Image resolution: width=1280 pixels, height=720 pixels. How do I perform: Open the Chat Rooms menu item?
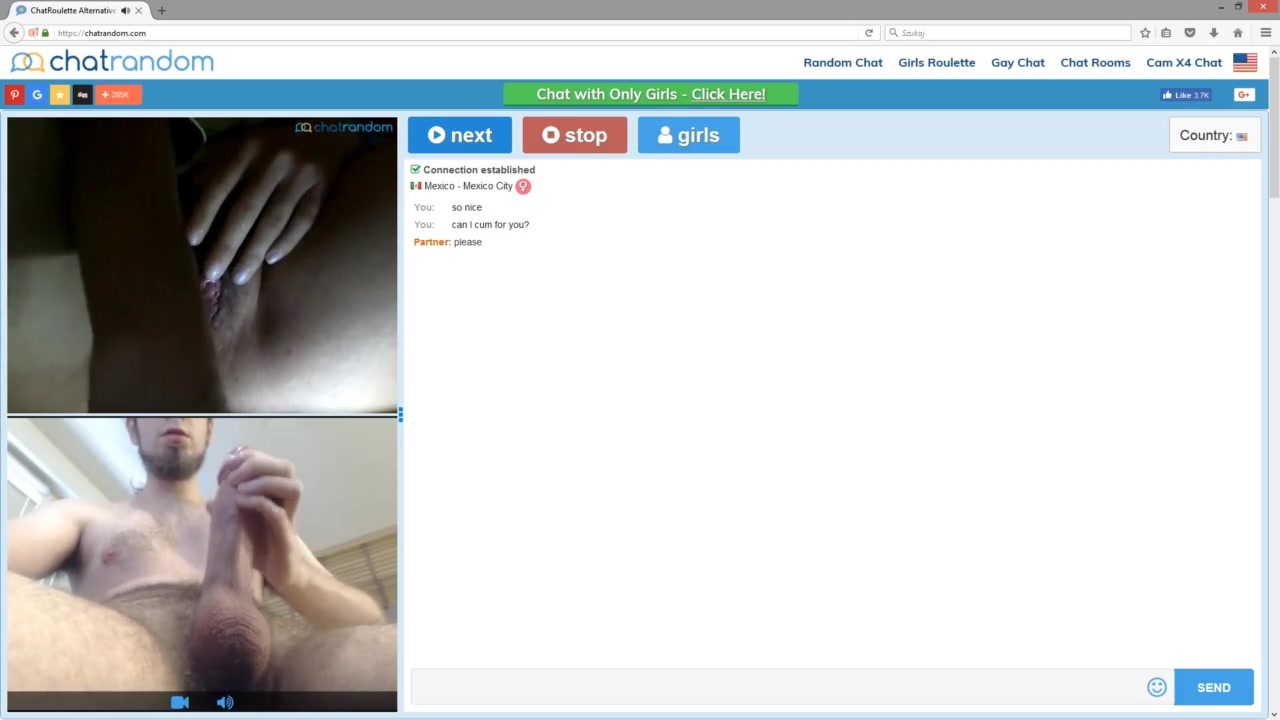click(1095, 62)
